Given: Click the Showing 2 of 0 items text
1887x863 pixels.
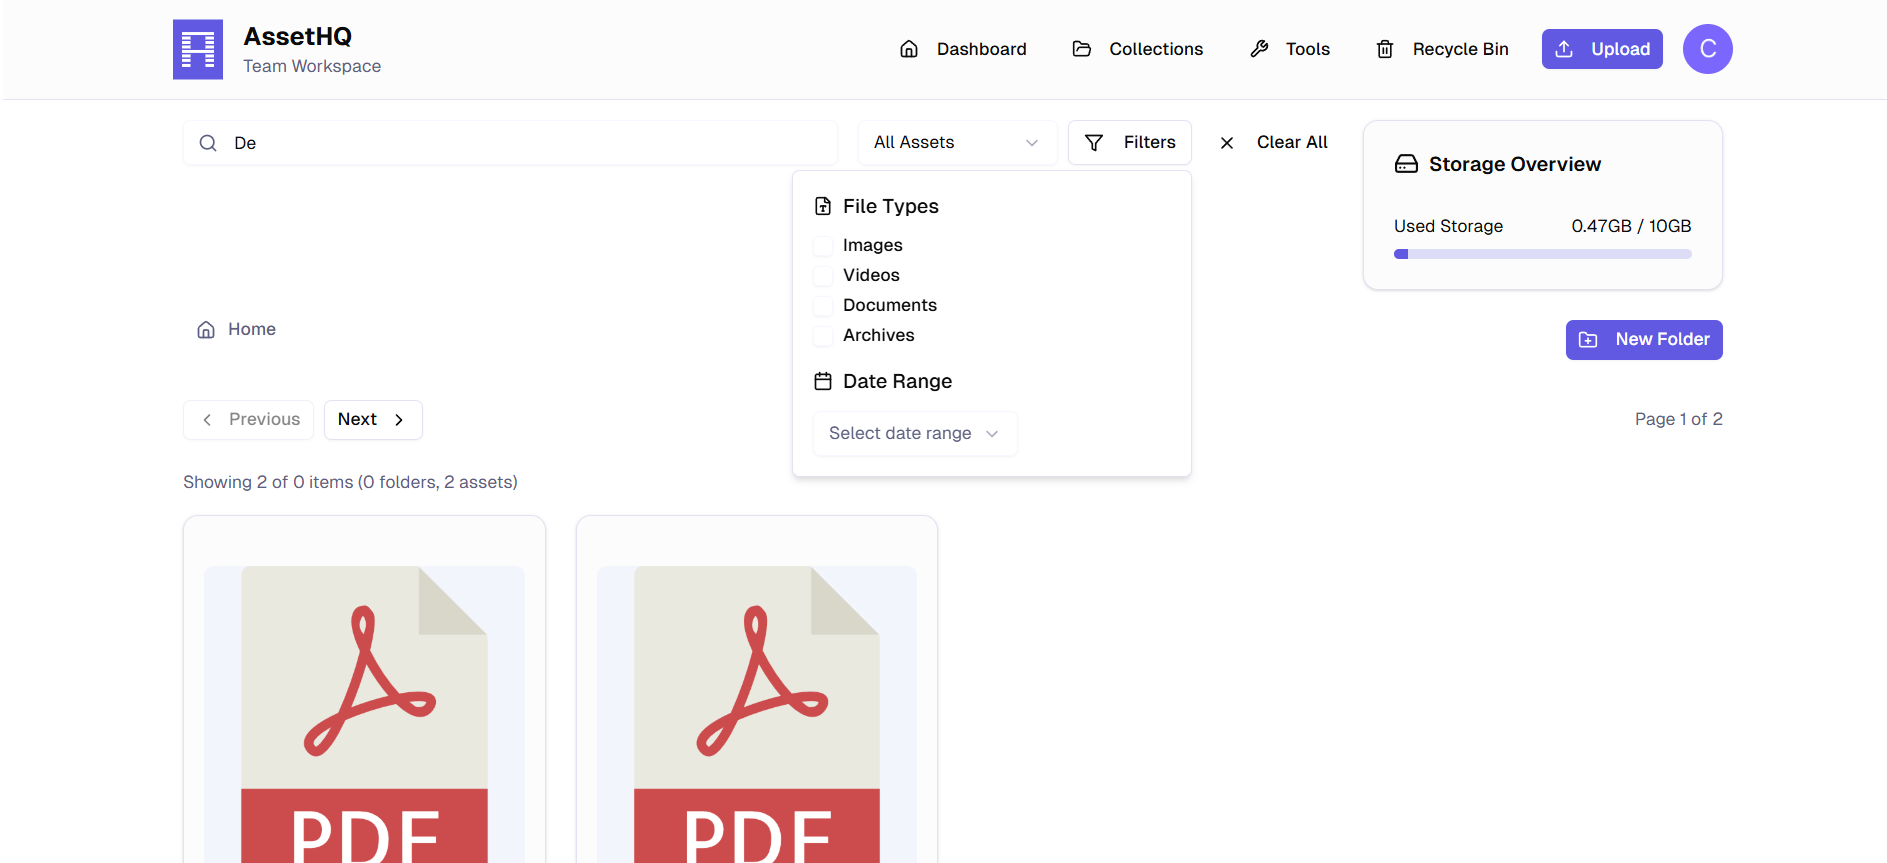Looking at the screenshot, I should tap(350, 482).
